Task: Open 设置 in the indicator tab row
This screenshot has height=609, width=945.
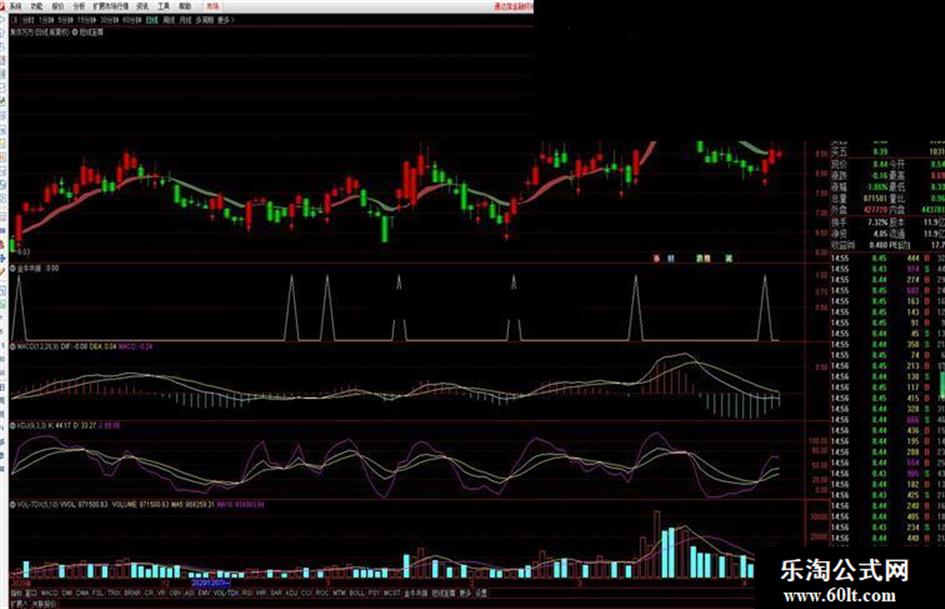Action: (x=481, y=593)
